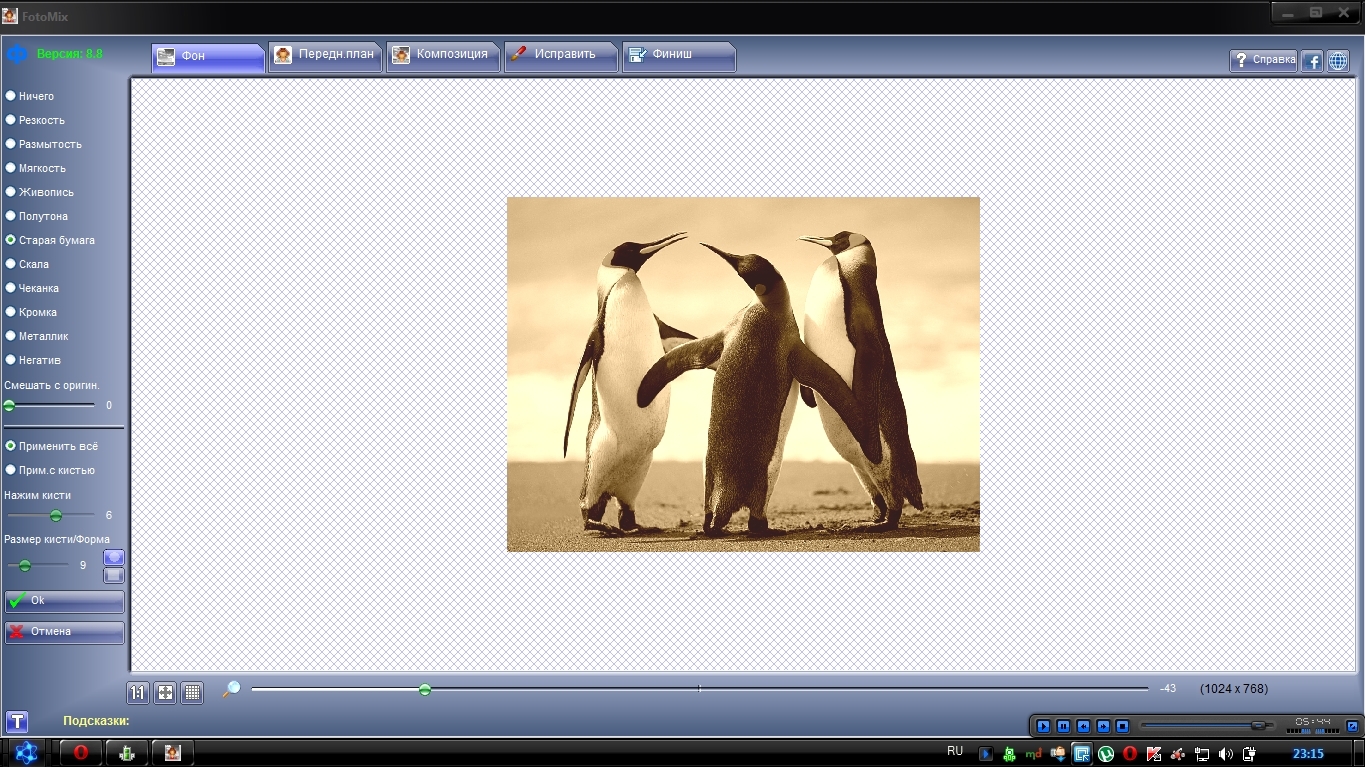Click the Отмена cancel button
This screenshot has height=767, width=1365.
[x=64, y=632]
